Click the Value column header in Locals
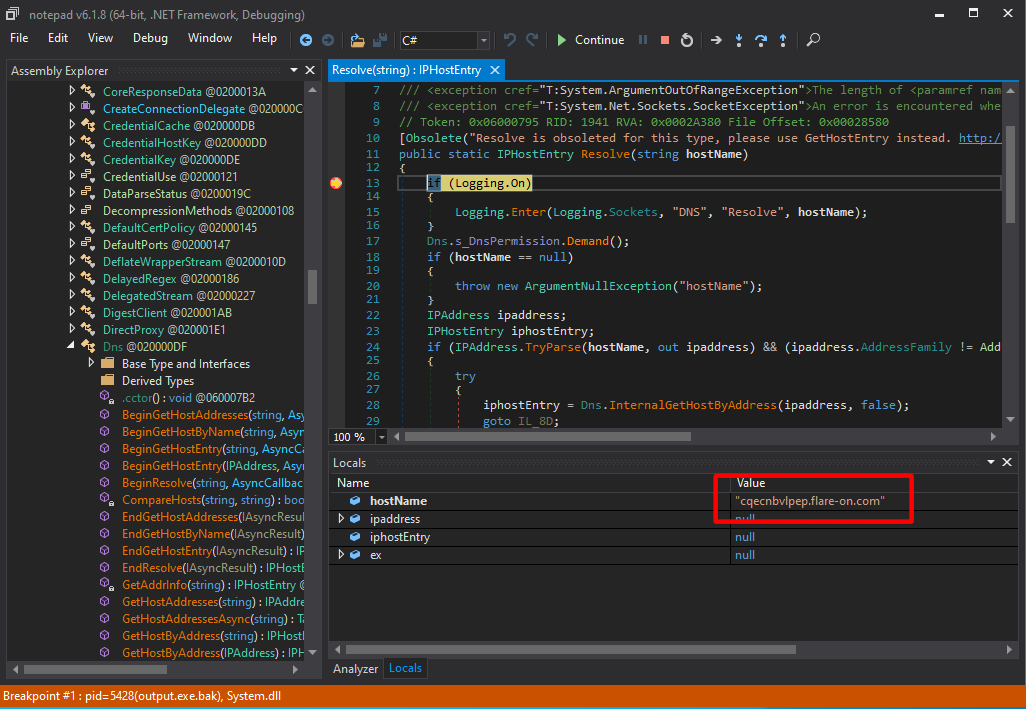This screenshot has width=1026, height=709. (874, 483)
